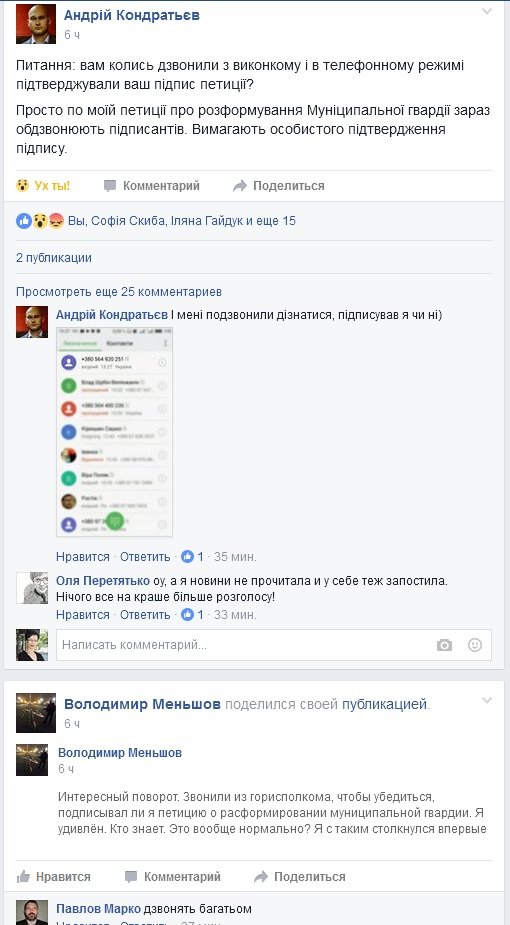Click into 'Написать комментарий...' field

click(274, 645)
